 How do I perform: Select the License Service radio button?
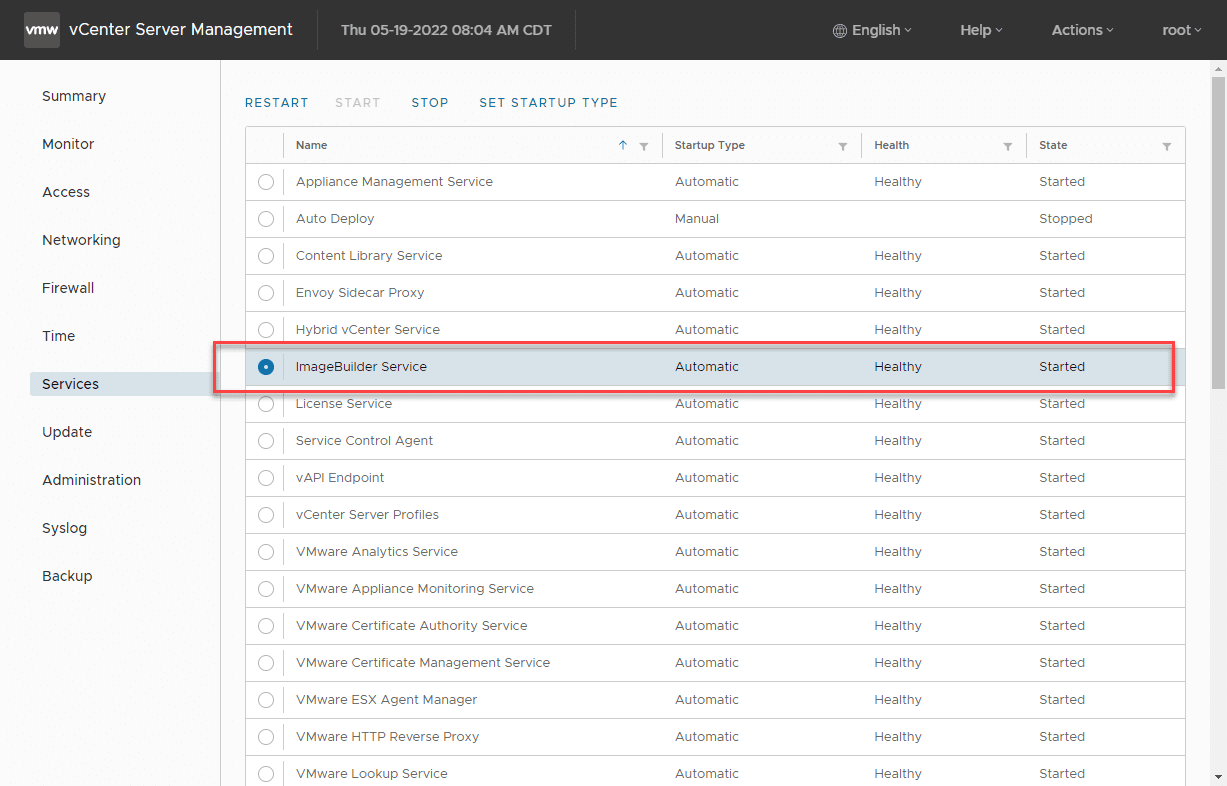pos(266,404)
